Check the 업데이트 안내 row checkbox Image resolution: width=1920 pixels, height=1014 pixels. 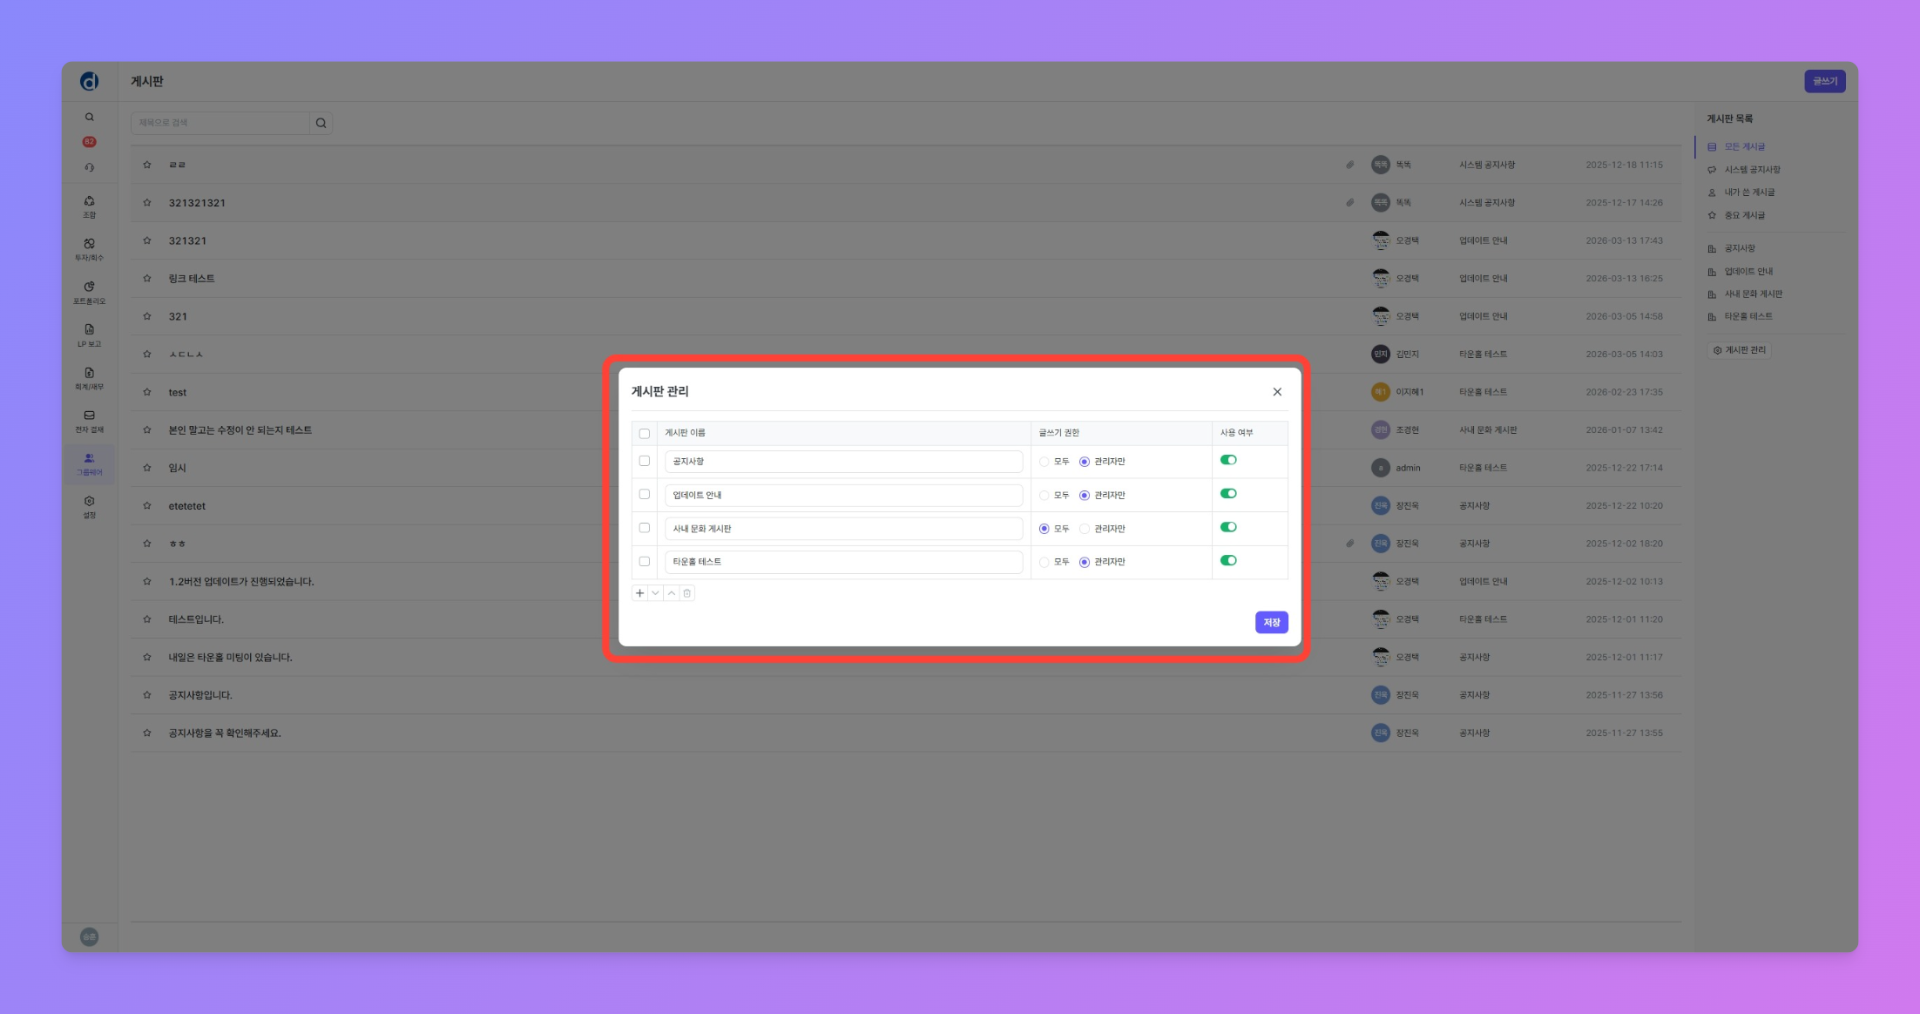pos(644,494)
